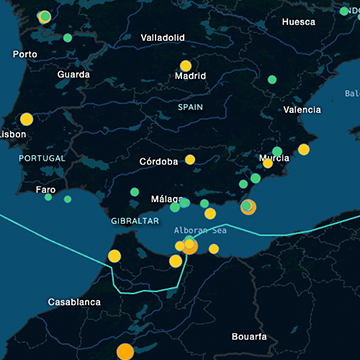
Task: Select the orange marker at map bottom near Casablanca
Action: pos(125,352)
